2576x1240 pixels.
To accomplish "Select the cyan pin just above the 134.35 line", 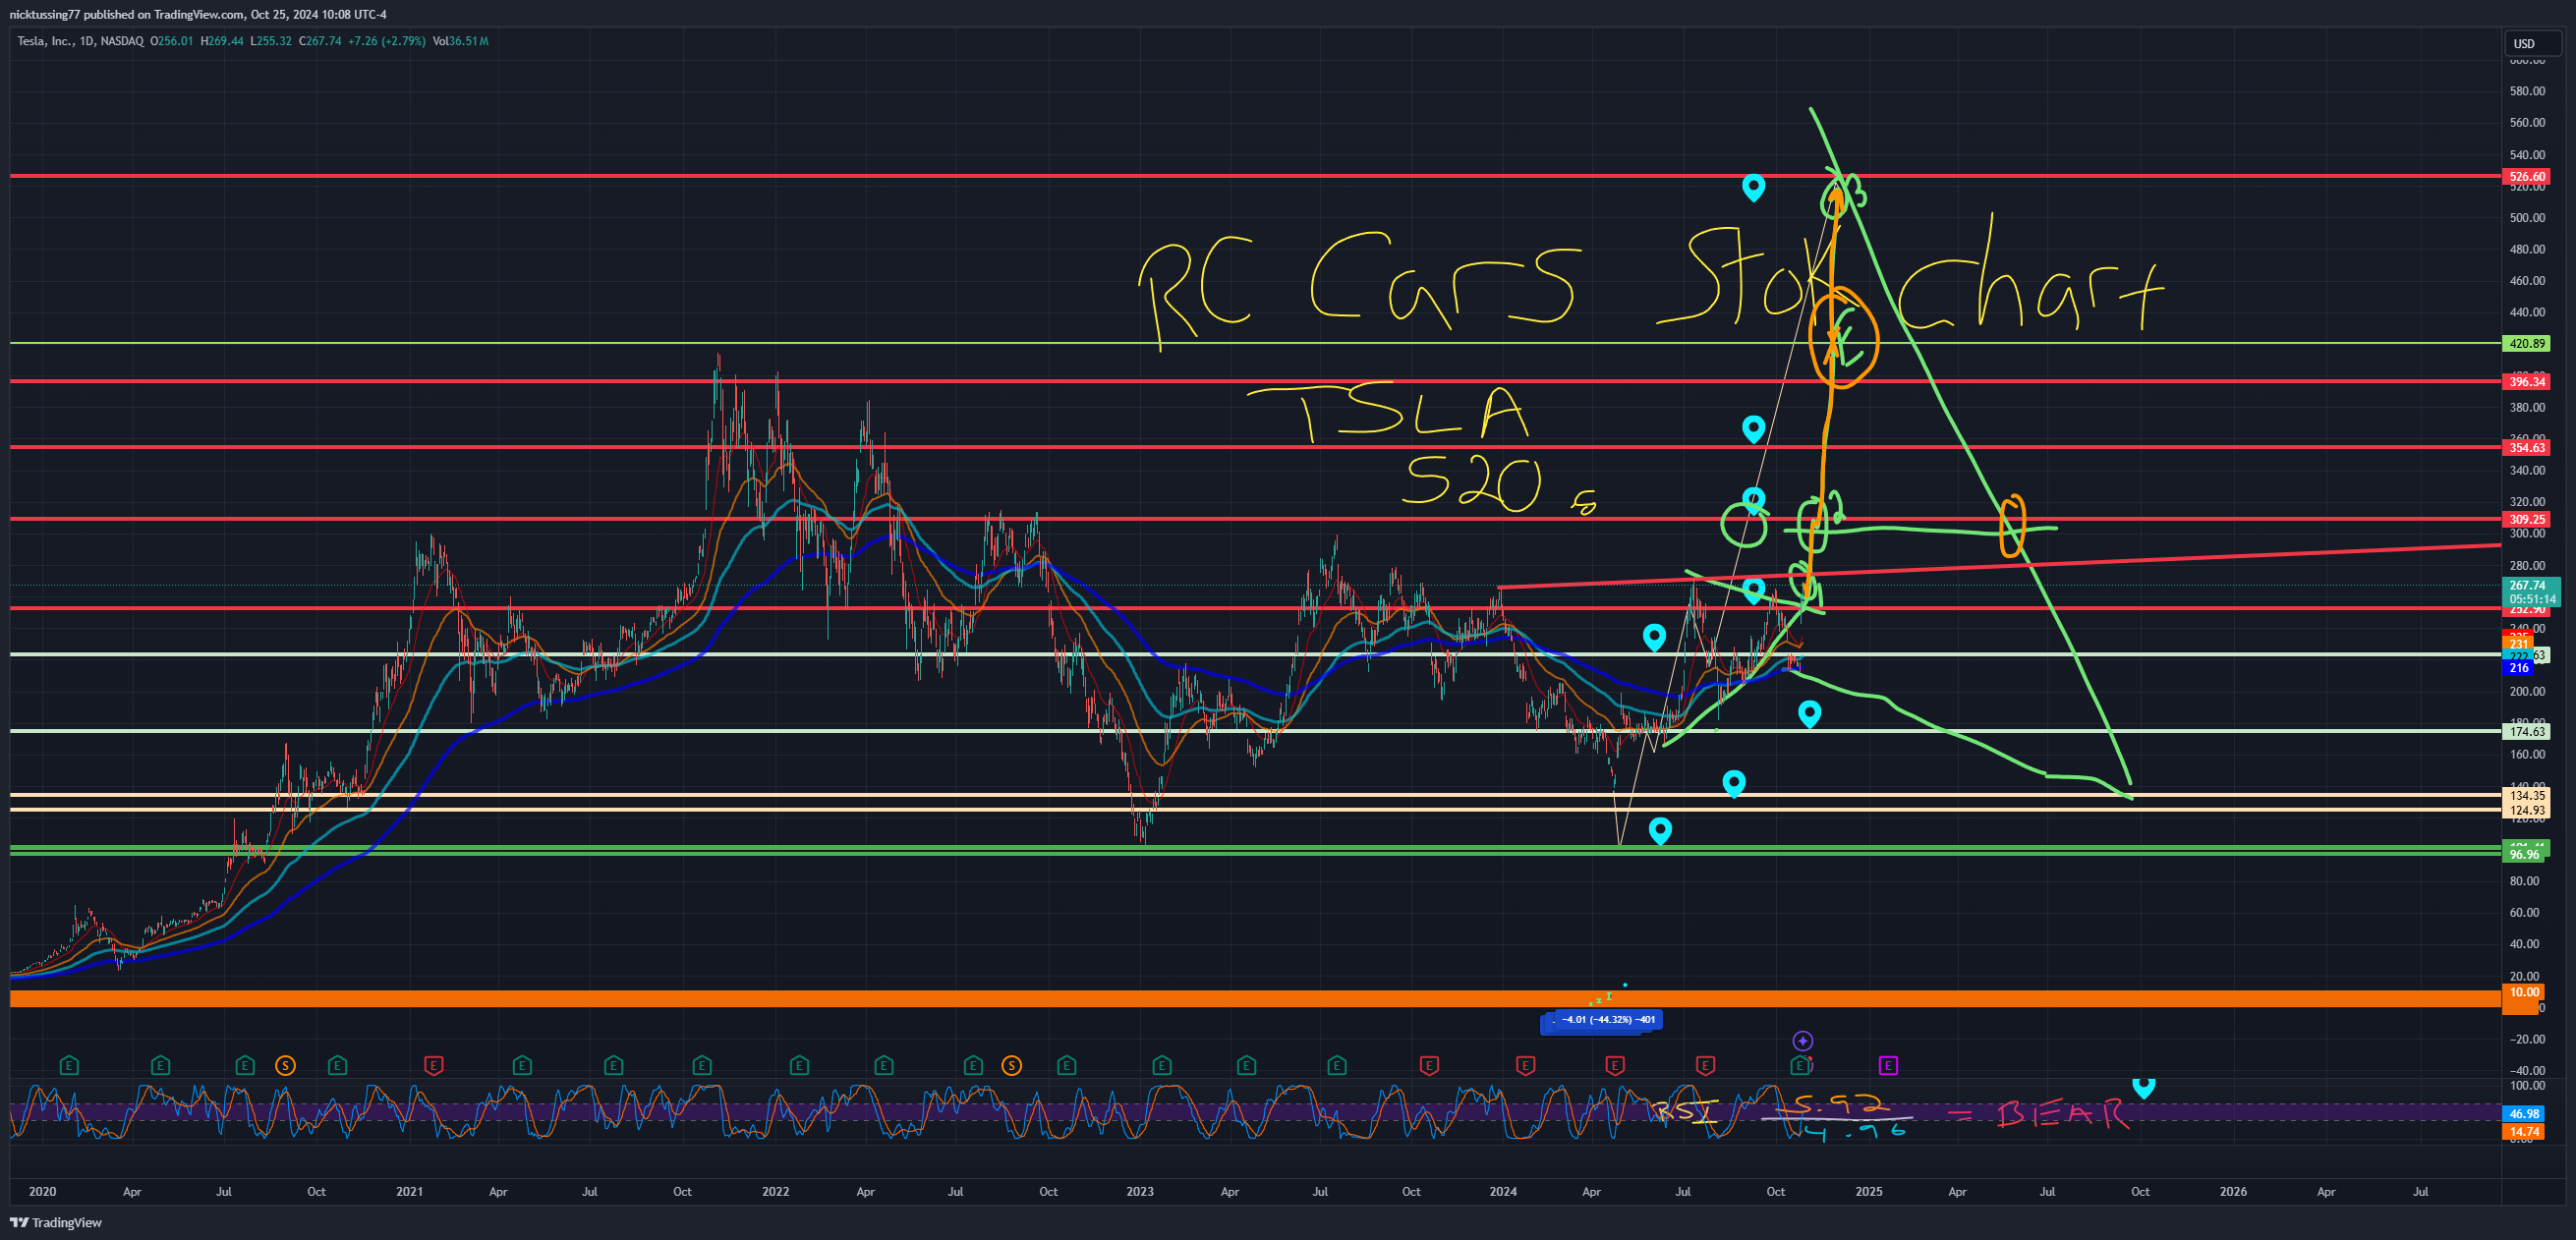I will pyautogui.click(x=1734, y=783).
